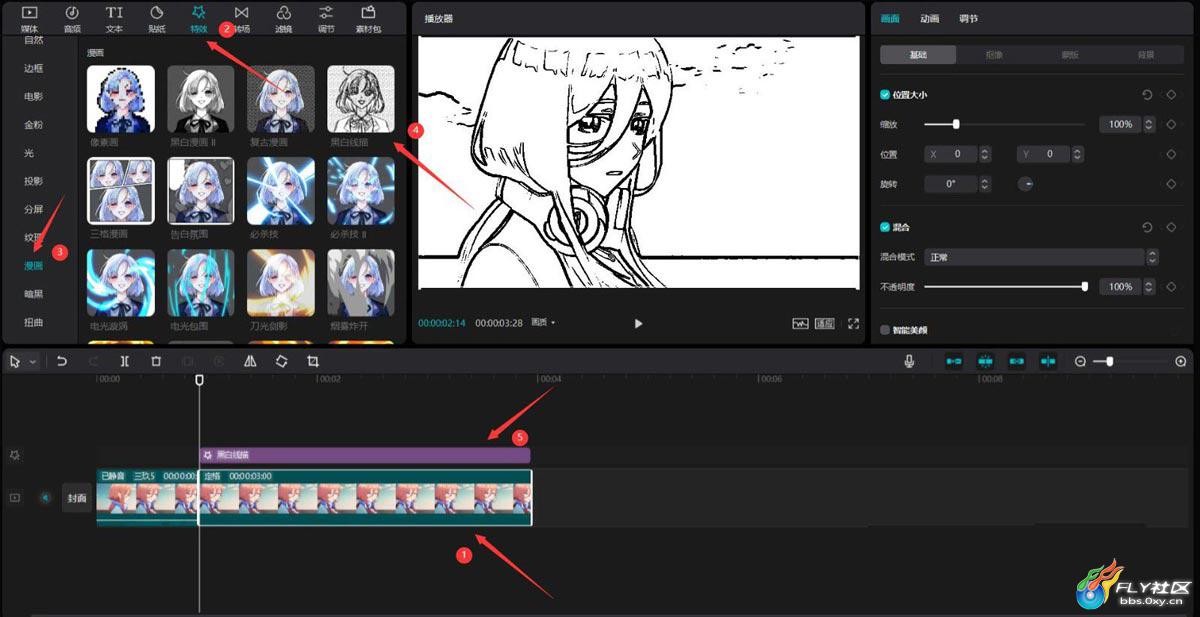Open the 文本 (Text) tab icon
Screen dimensions: 1200x617
[114, 12]
